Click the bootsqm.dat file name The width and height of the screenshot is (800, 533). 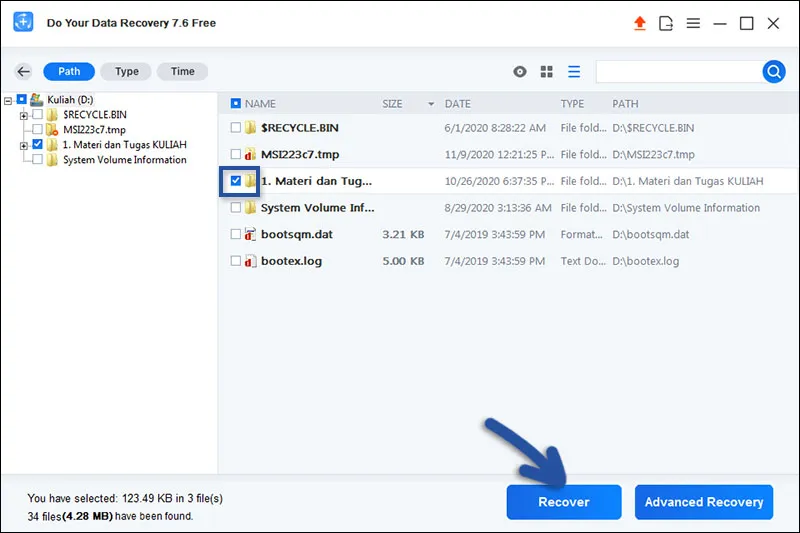(x=297, y=234)
